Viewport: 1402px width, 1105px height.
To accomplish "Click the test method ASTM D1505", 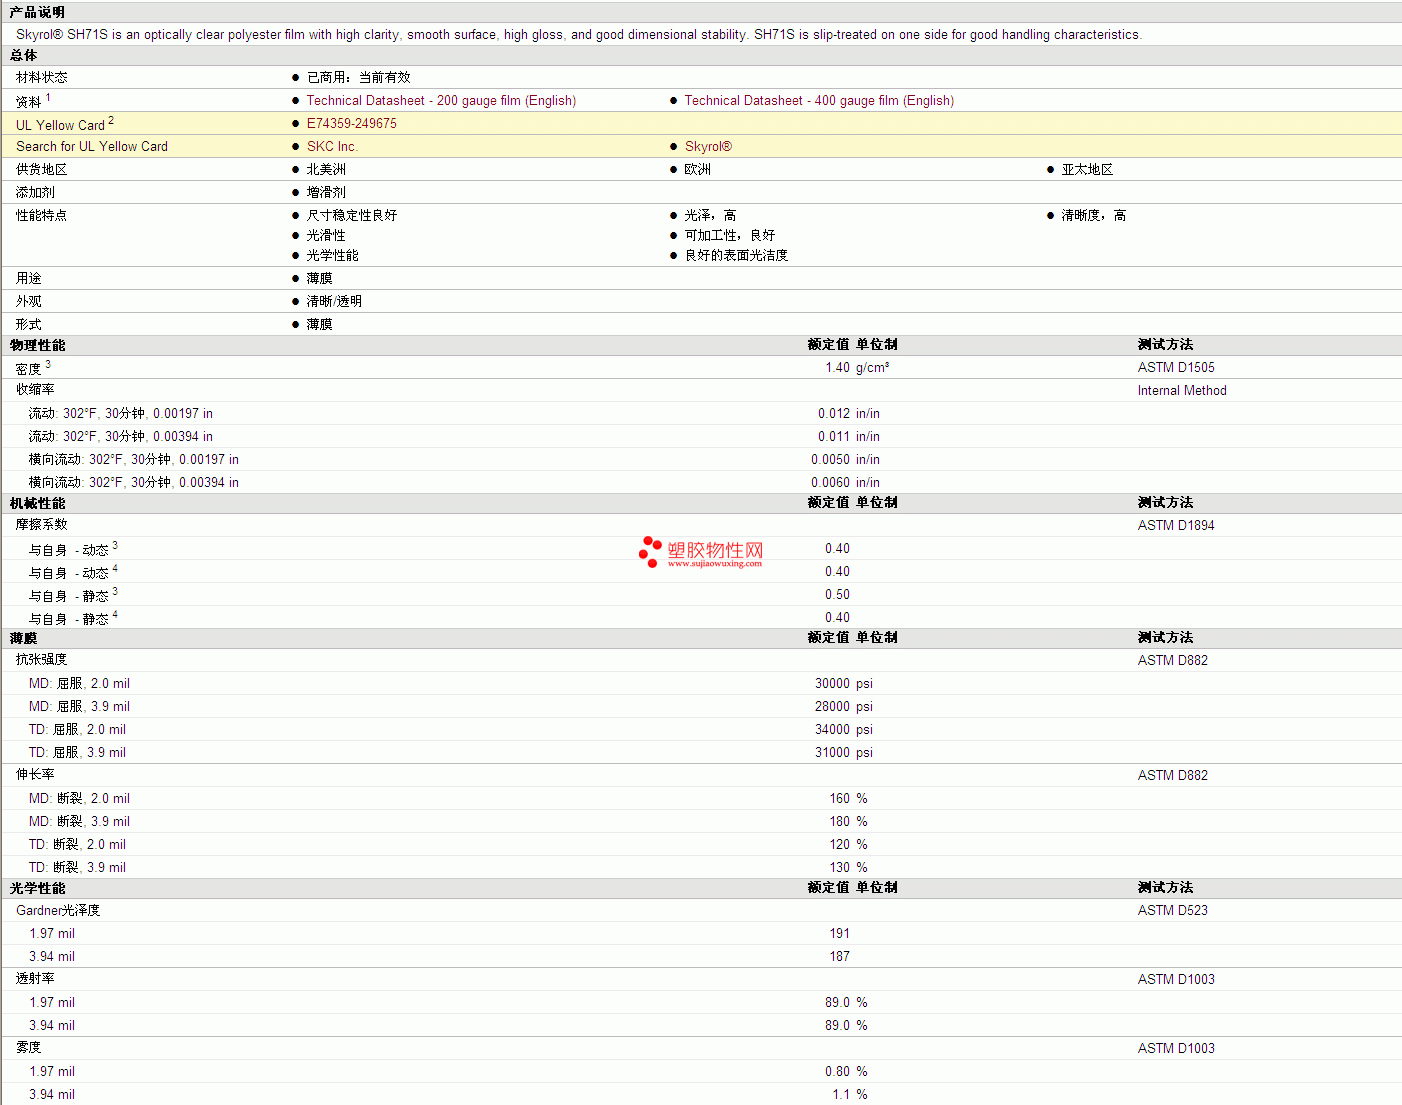I will click(x=1176, y=367).
